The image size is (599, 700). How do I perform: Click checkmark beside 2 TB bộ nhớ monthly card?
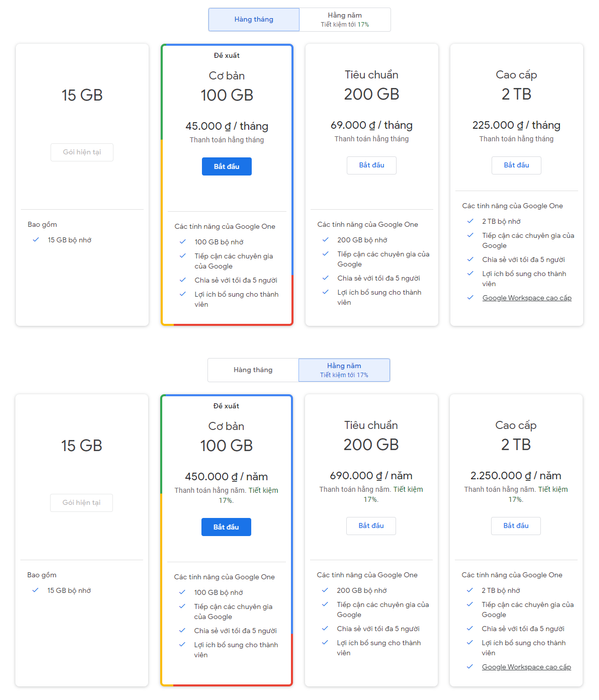pos(470,221)
